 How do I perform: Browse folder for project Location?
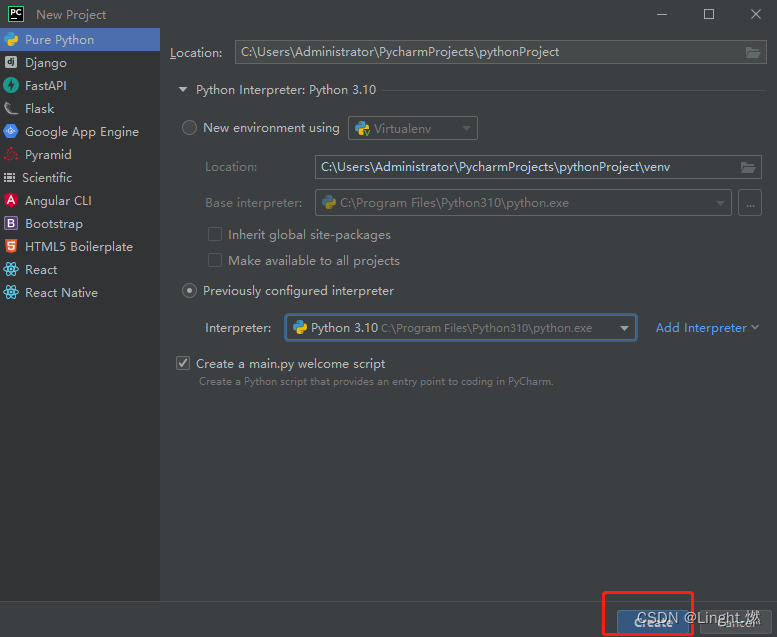[x=753, y=52]
